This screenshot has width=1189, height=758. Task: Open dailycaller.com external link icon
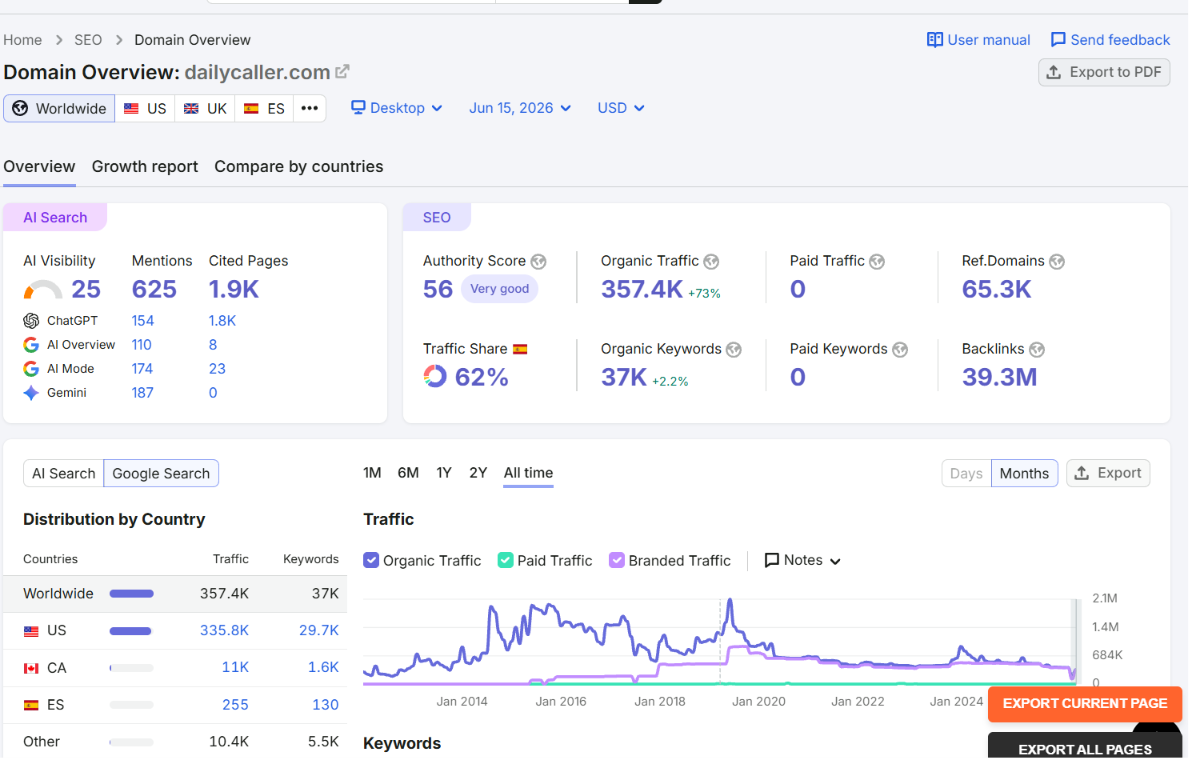point(342,71)
